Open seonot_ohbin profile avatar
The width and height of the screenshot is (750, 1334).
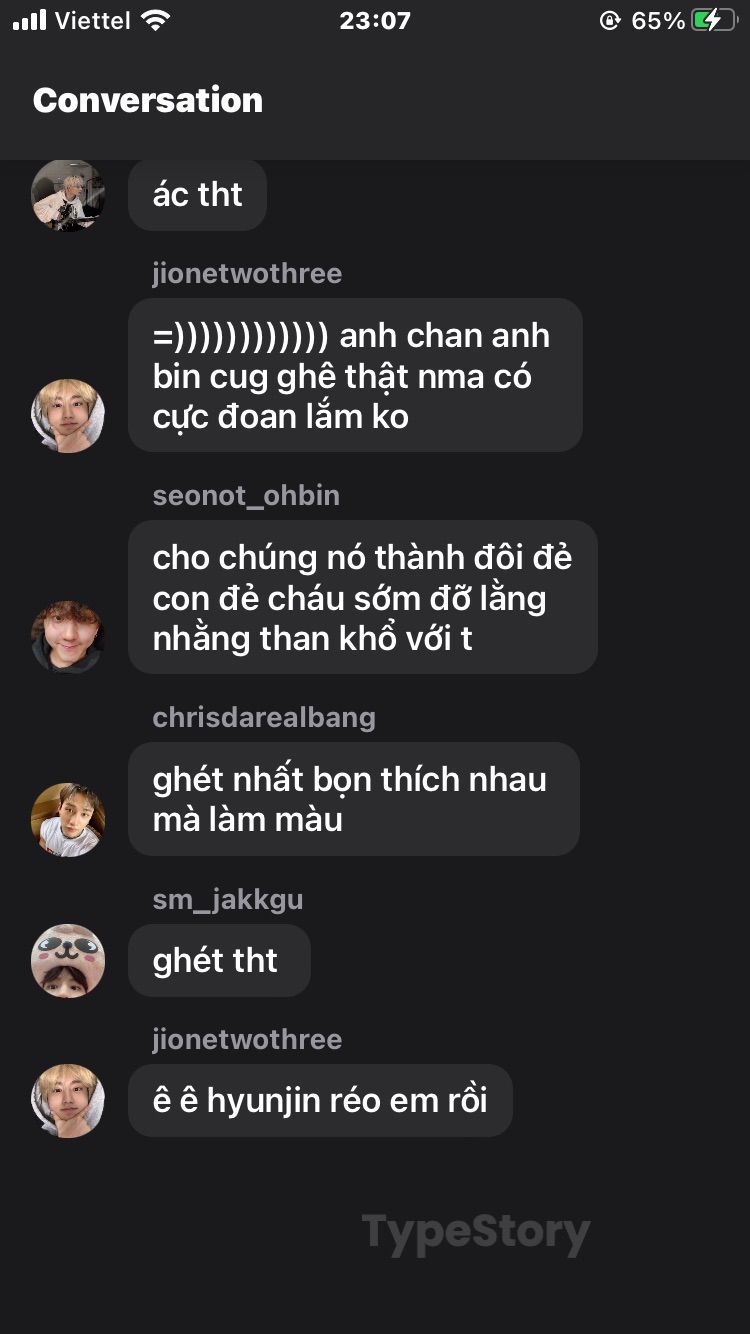68,637
